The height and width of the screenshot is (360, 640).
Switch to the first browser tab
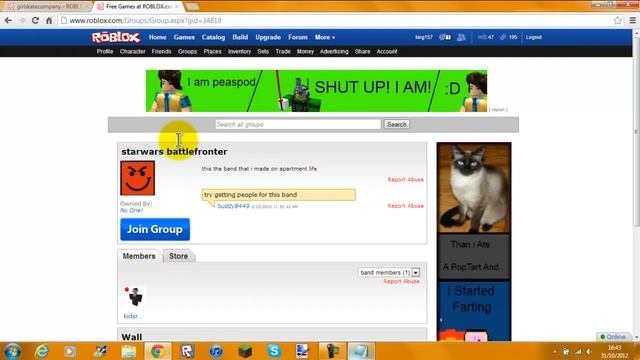point(47,7)
